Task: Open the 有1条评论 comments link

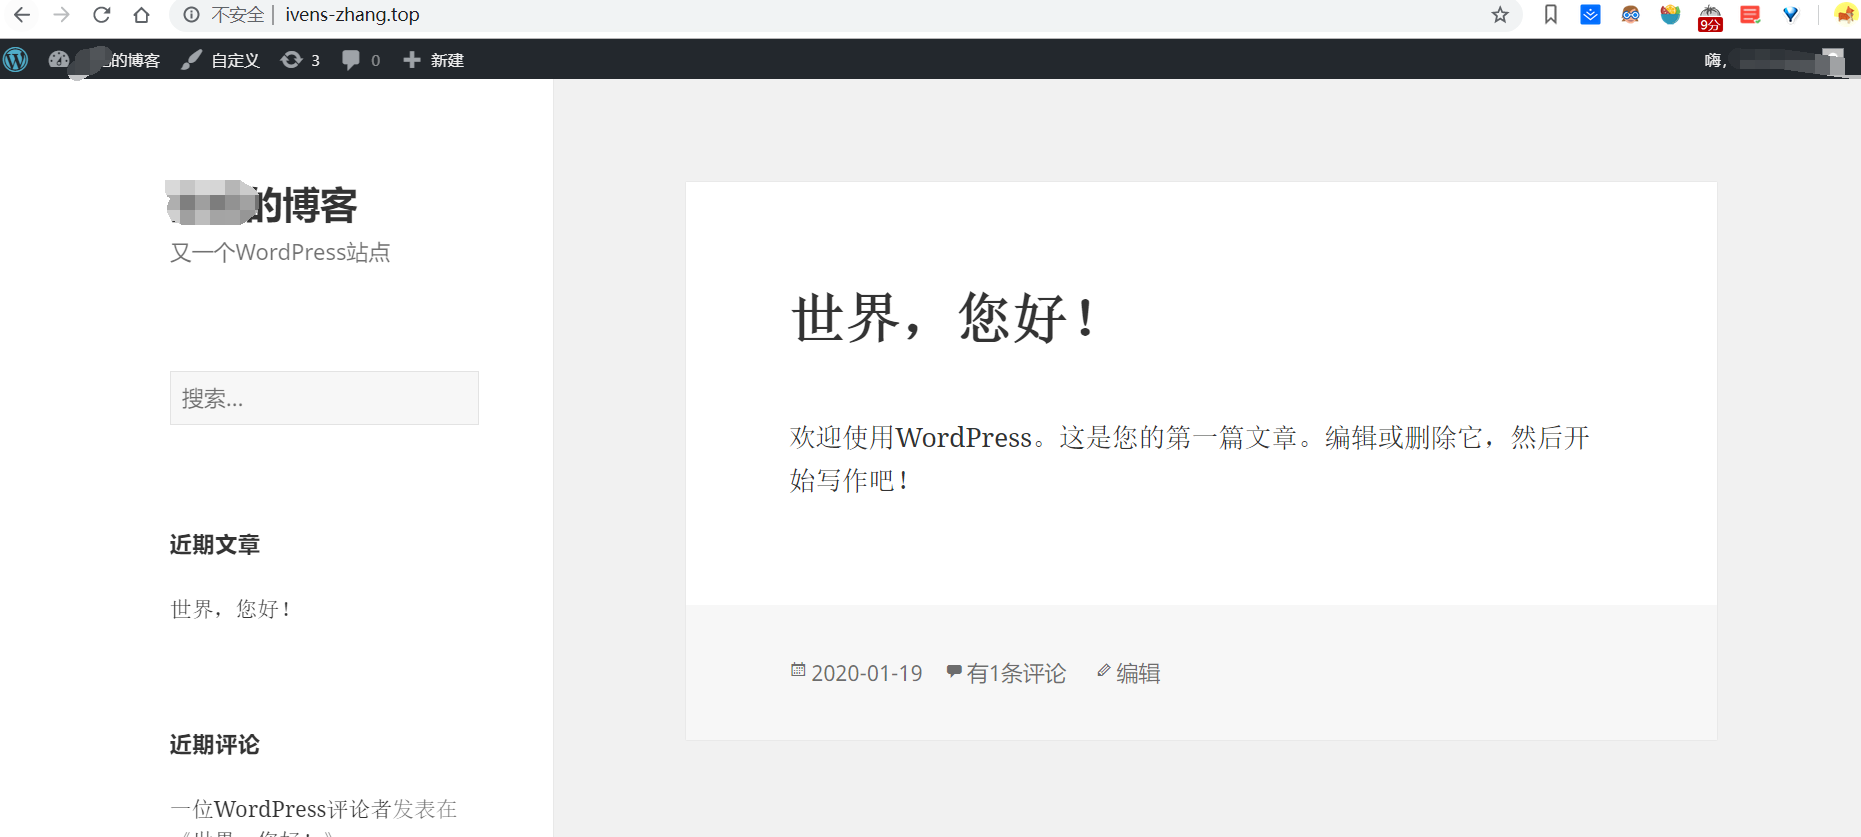Action: [x=1016, y=674]
